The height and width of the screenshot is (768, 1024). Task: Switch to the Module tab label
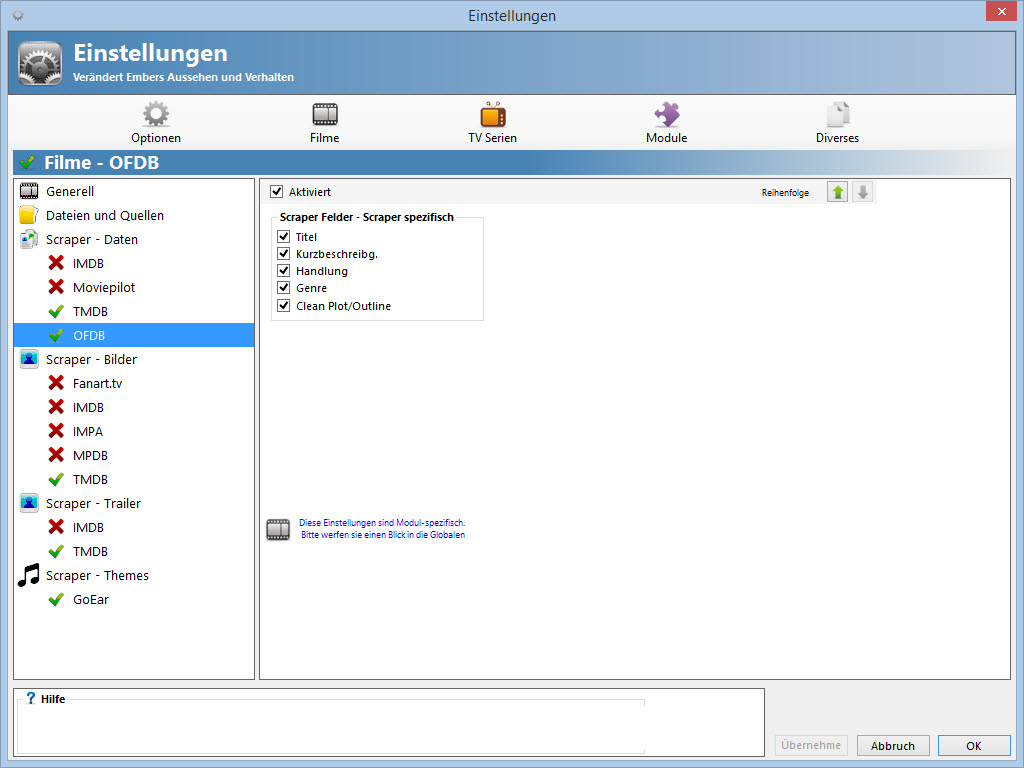(x=667, y=138)
